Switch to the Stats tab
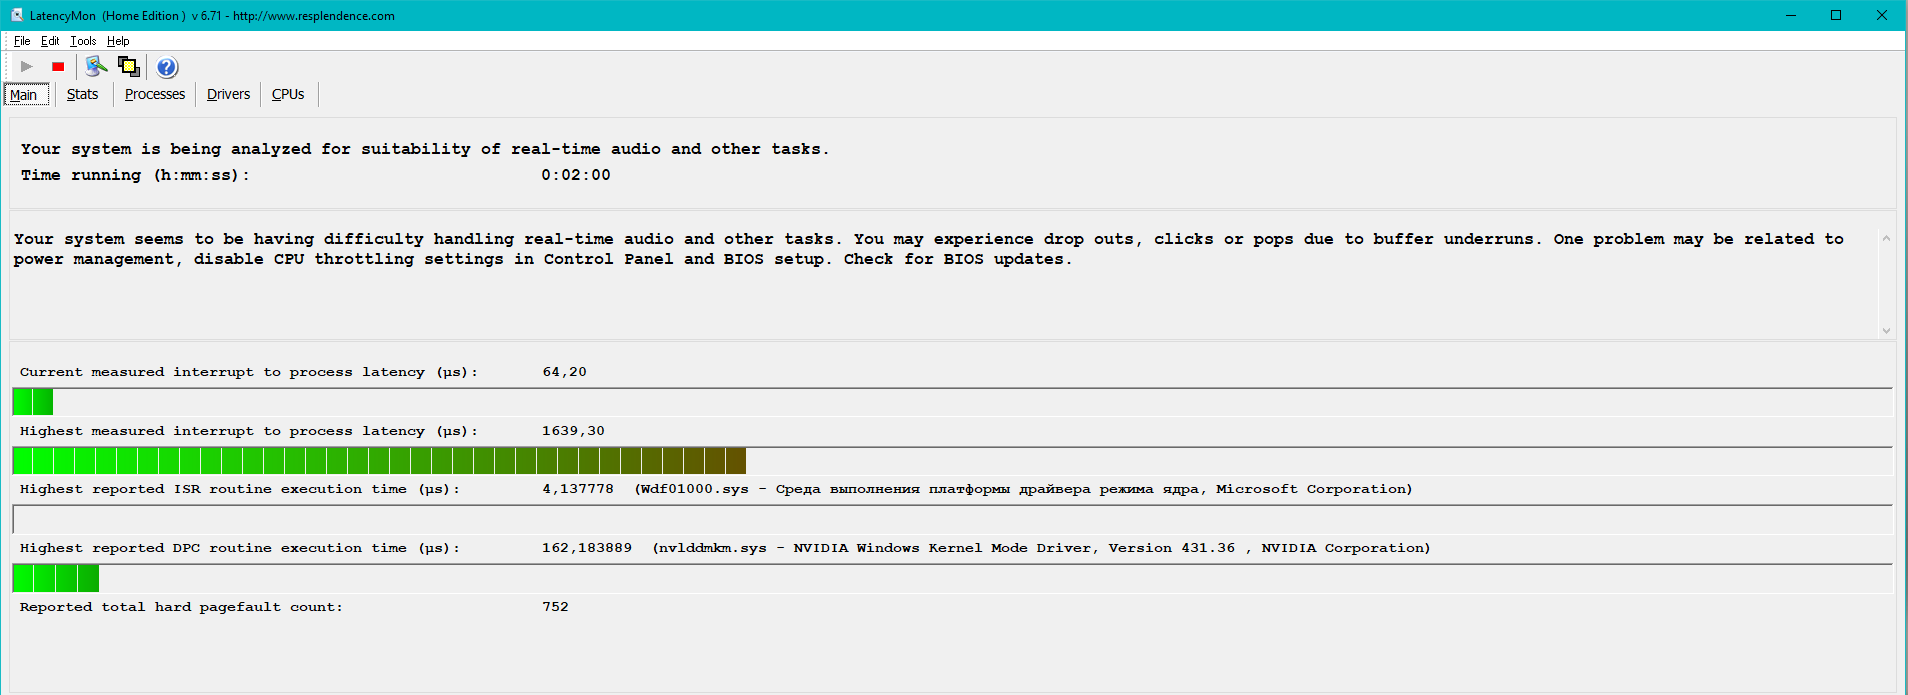This screenshot has height=695, width=1908. click(83, 94)
